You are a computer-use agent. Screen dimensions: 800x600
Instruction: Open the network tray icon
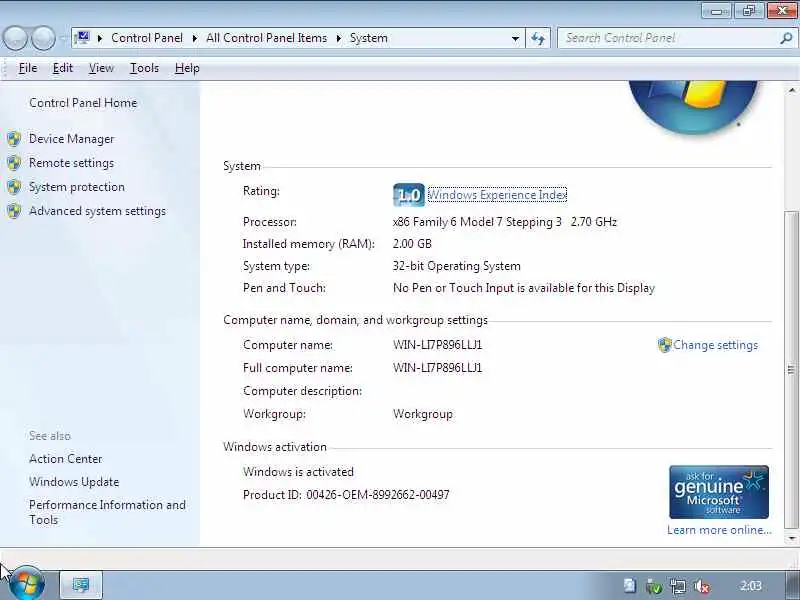(x=678, y=587)
